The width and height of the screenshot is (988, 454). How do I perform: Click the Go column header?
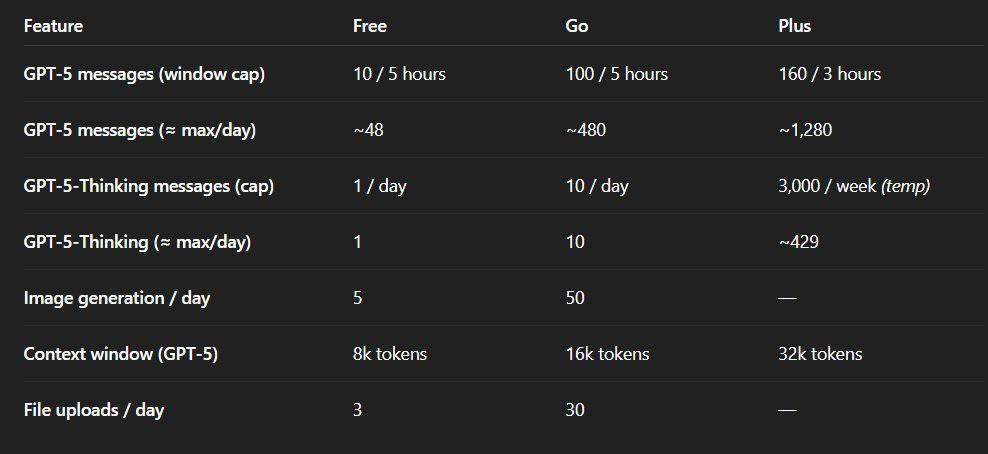coord(576,26)
